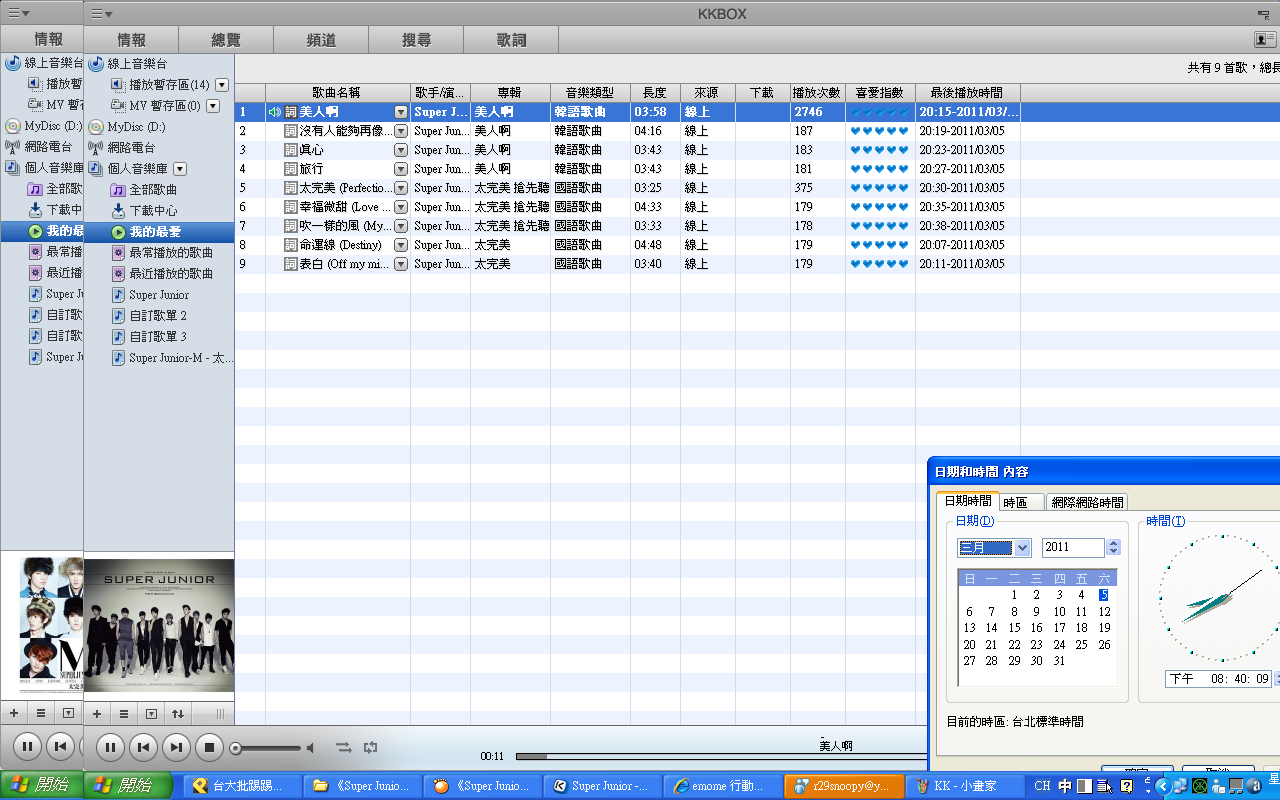Screen dimensions: 1280x800
Task: Open the dropdown arrow for song 真心
Action: point(401,150)
